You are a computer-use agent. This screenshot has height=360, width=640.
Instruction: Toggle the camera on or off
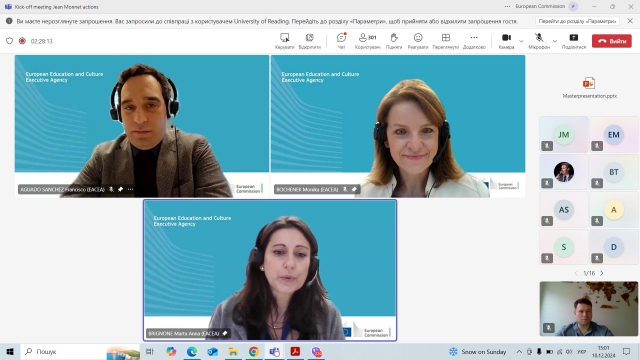(x=506, y=41)
